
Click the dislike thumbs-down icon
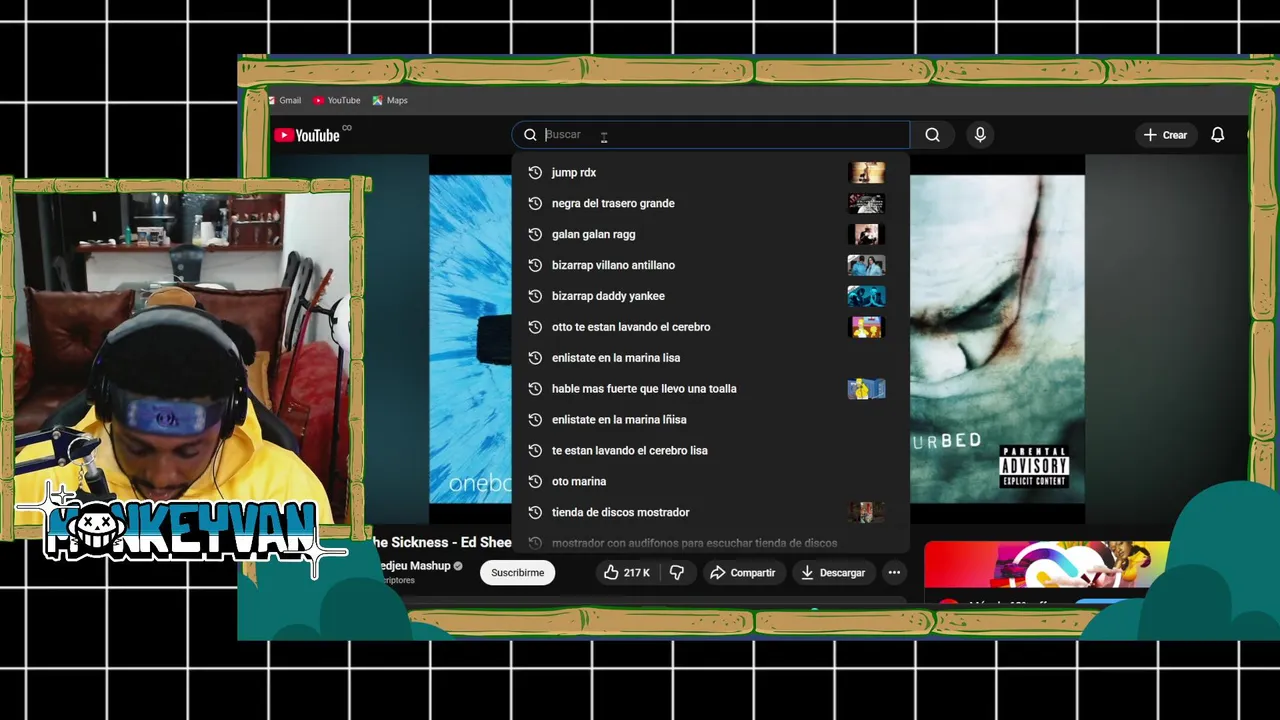(x=677, y=573)
